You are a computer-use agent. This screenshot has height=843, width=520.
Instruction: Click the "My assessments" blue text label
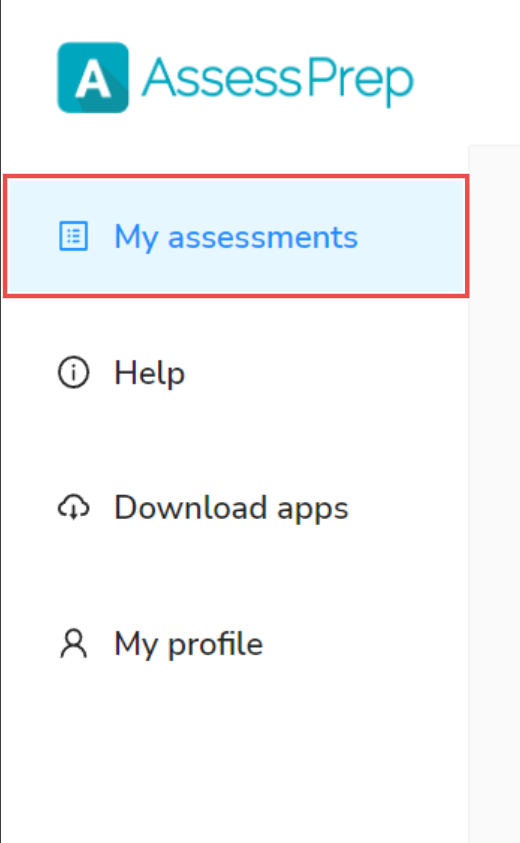(236, 237)
